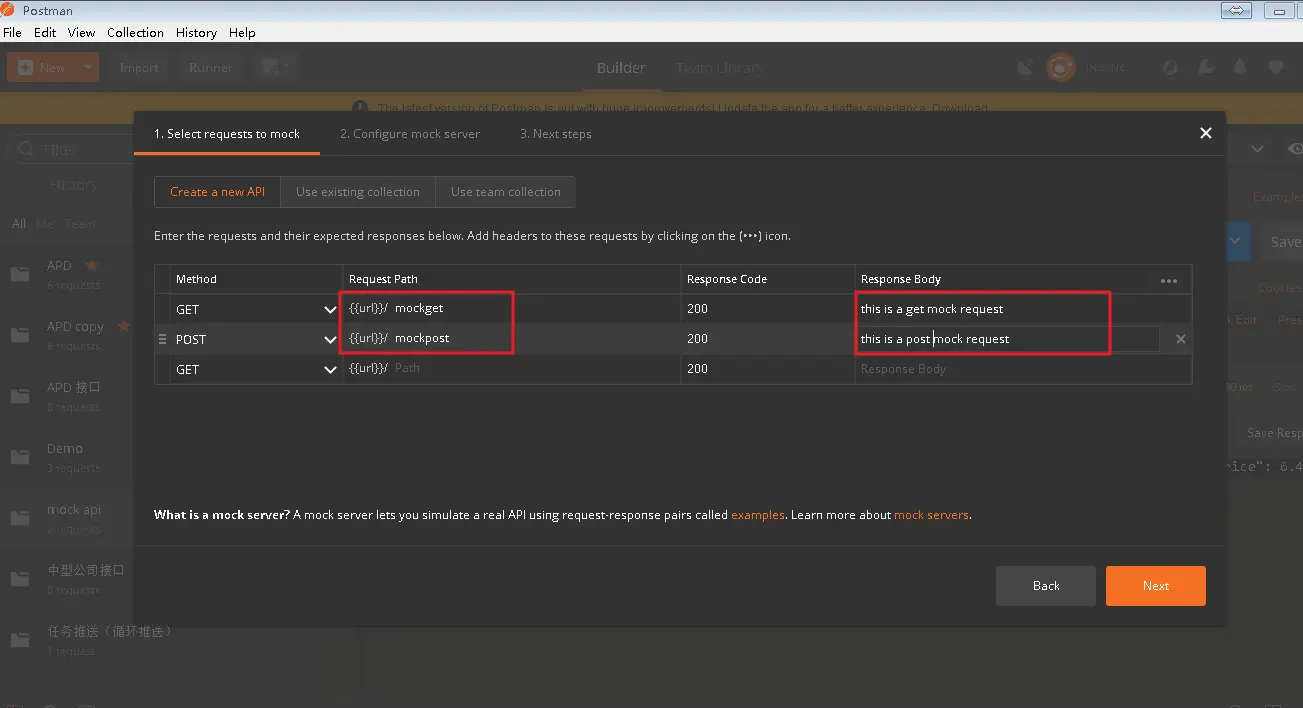Screen dimensions: 1303x708
Task: Open the File menu
Action: pos(12,32)
